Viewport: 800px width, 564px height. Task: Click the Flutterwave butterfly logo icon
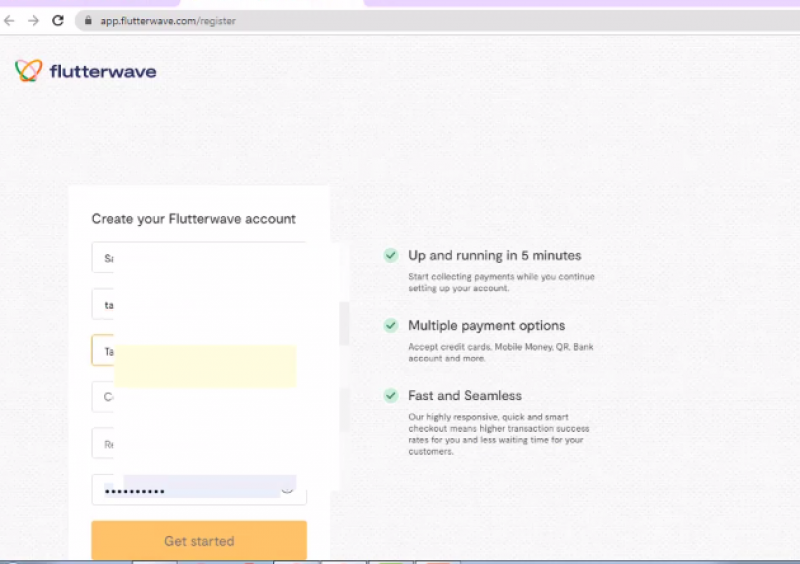coord(29,71)
